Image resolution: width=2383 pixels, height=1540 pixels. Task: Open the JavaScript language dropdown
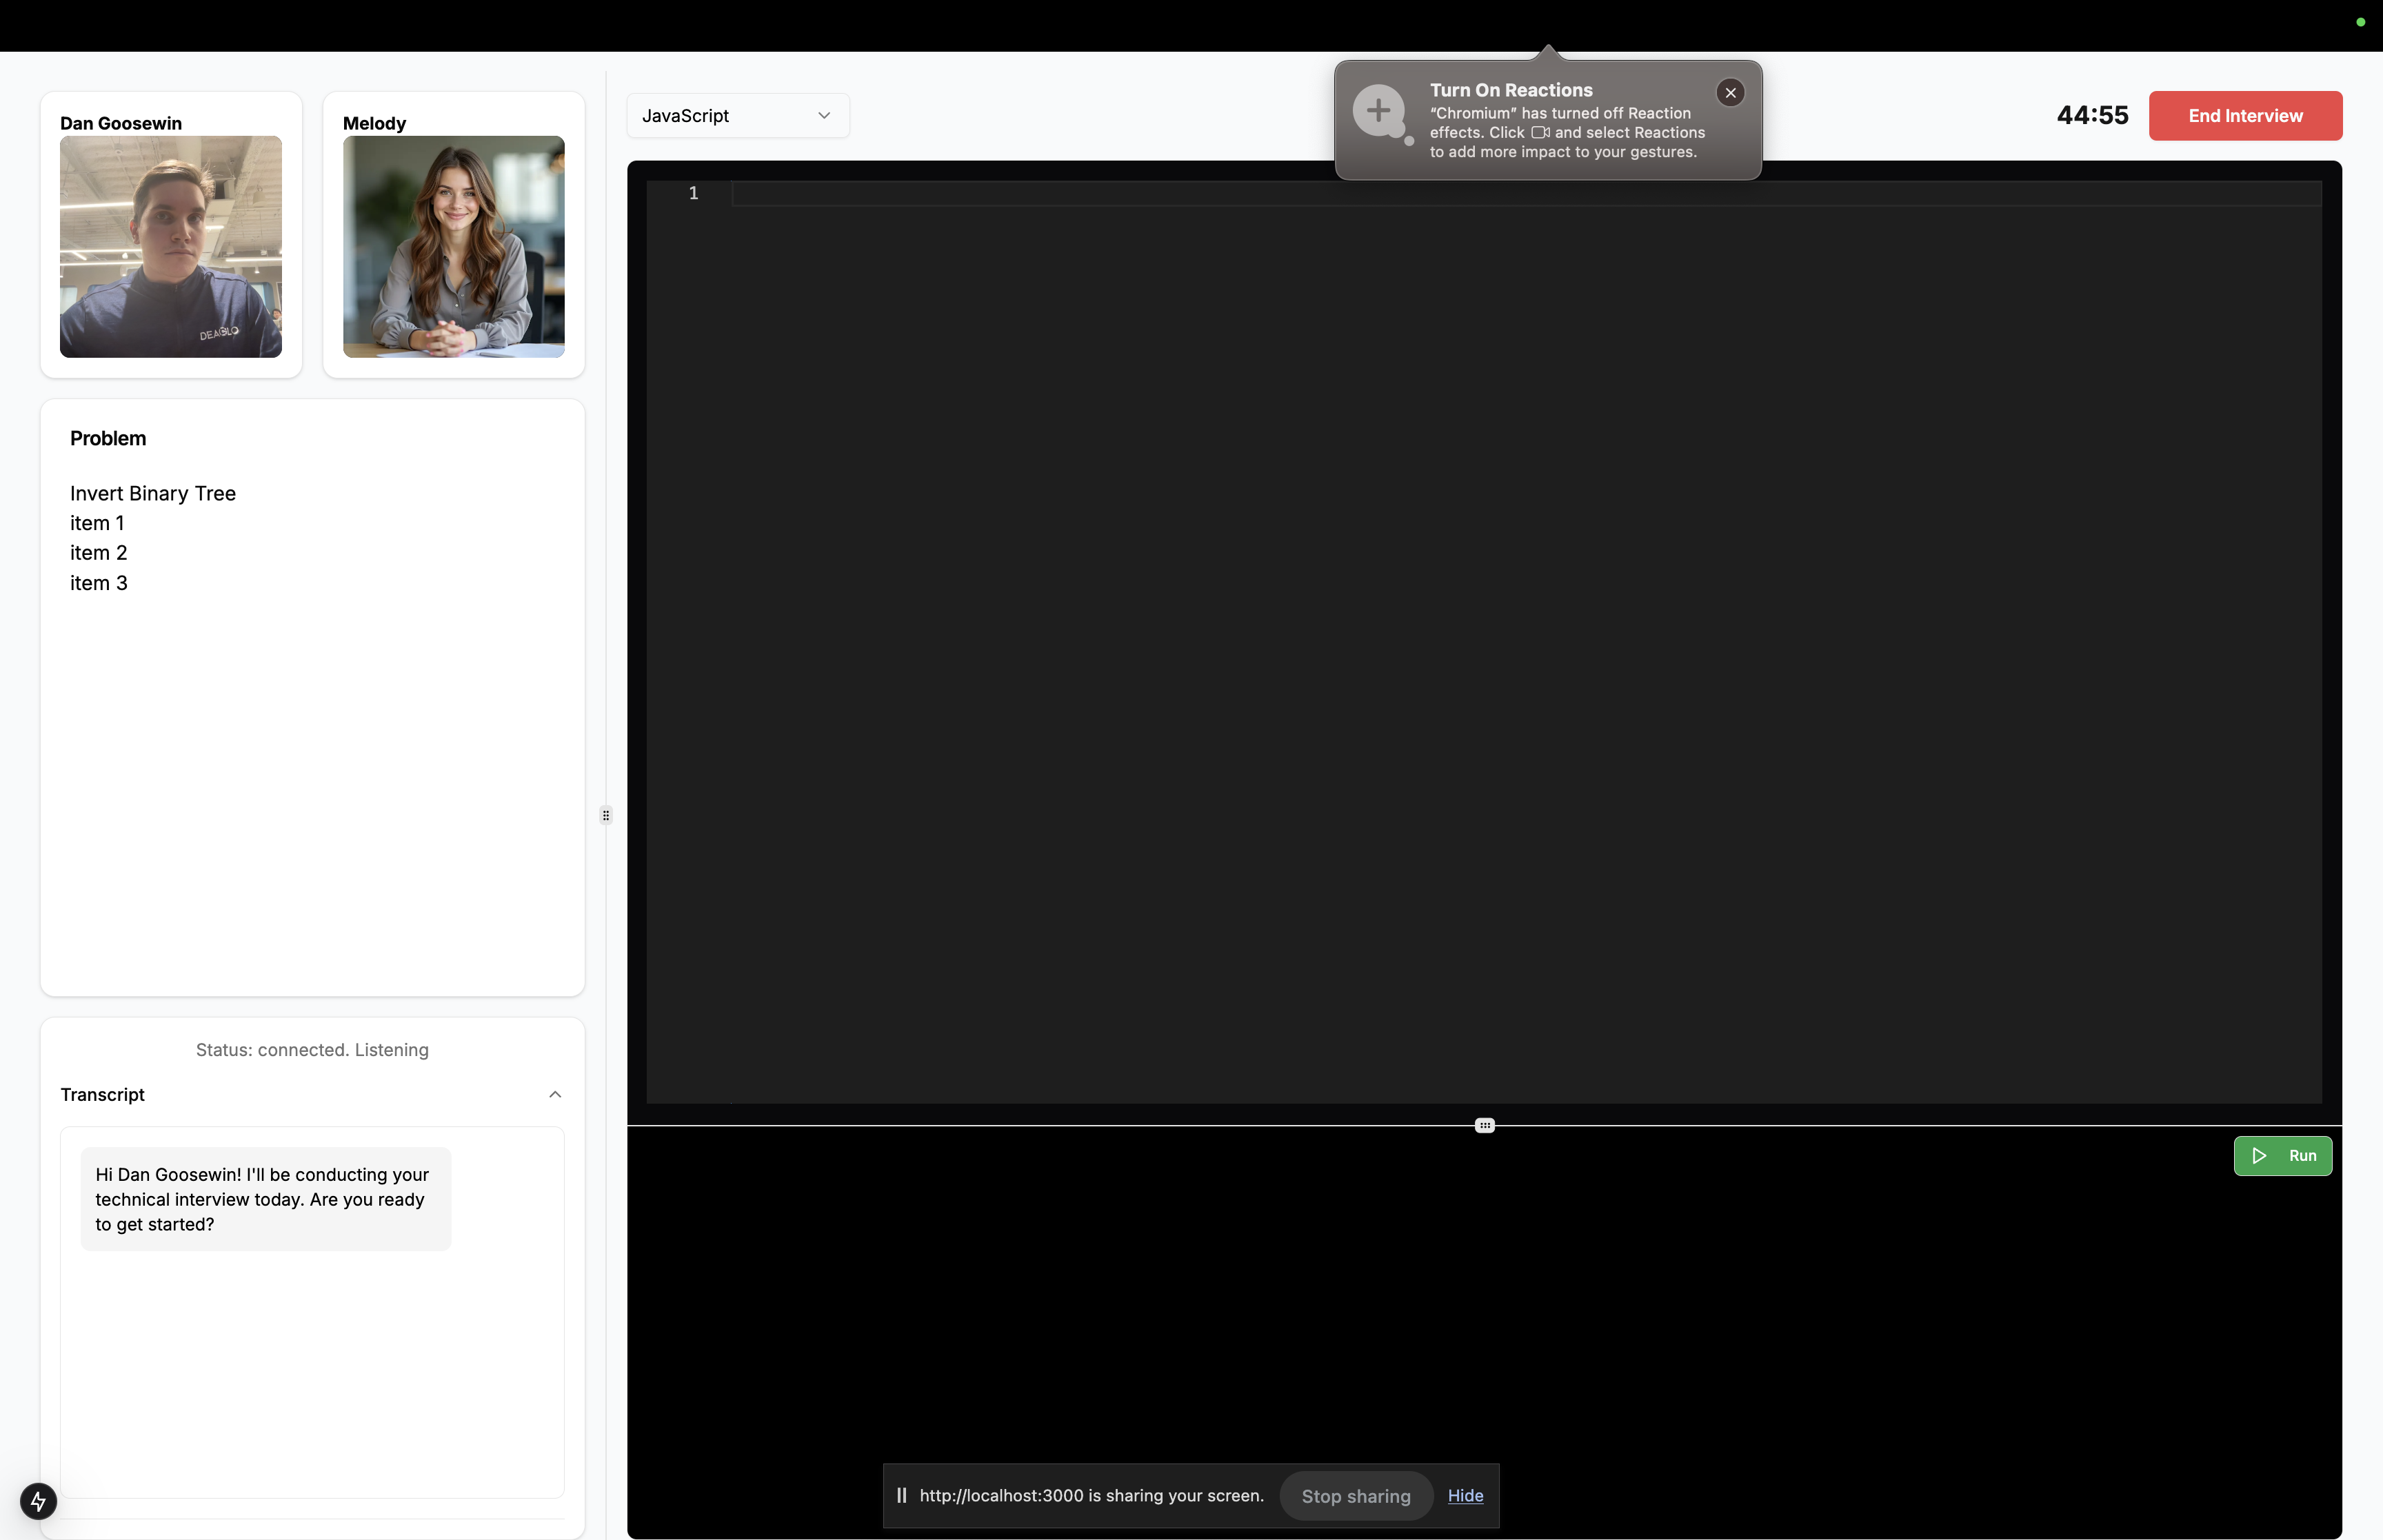[x=737, y=116]
